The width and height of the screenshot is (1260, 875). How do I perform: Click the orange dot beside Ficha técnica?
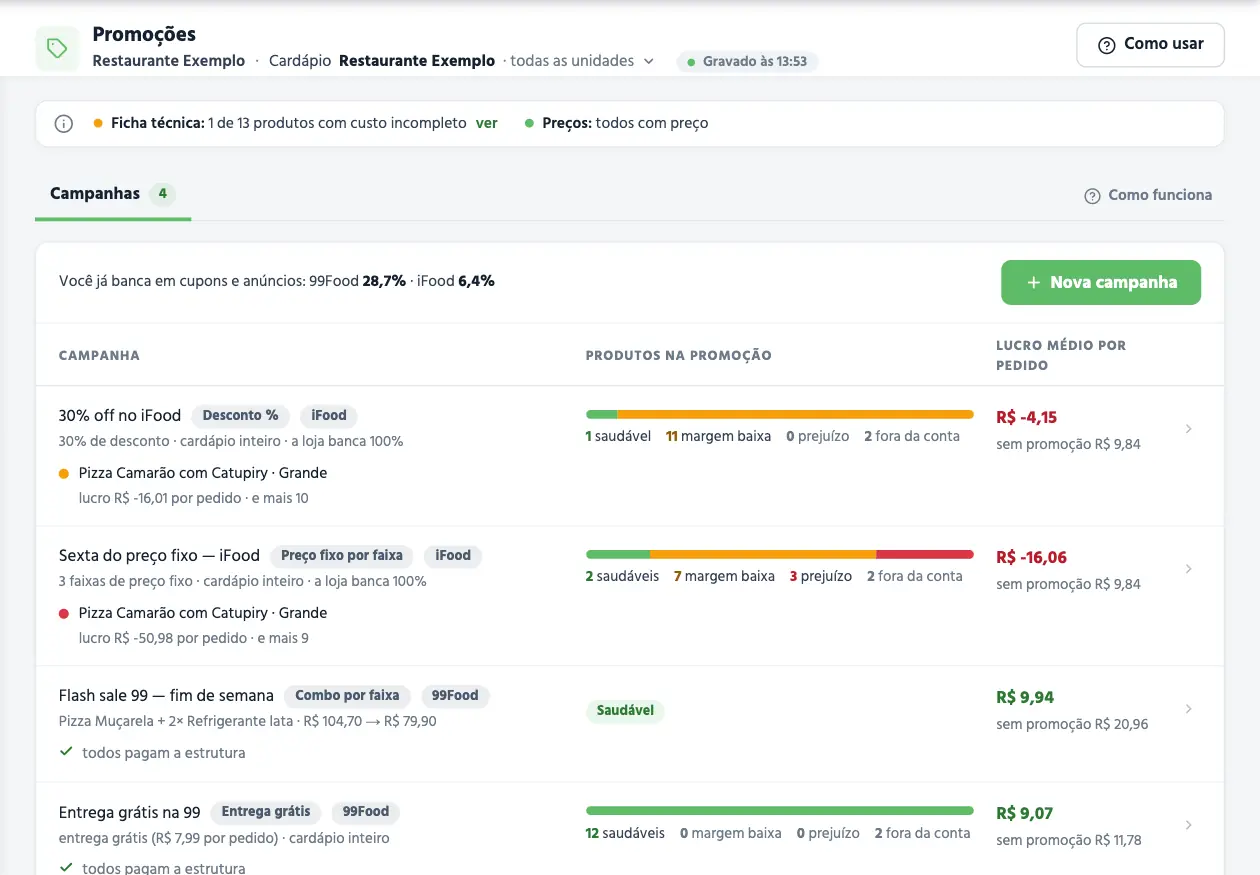98,124
